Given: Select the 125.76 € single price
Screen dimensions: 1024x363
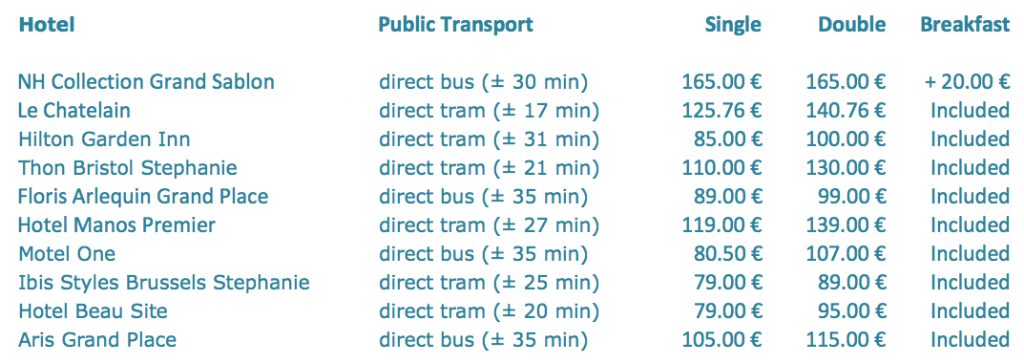Looking at the screenshot, I should pyautogui.click(x=722, y=110).
